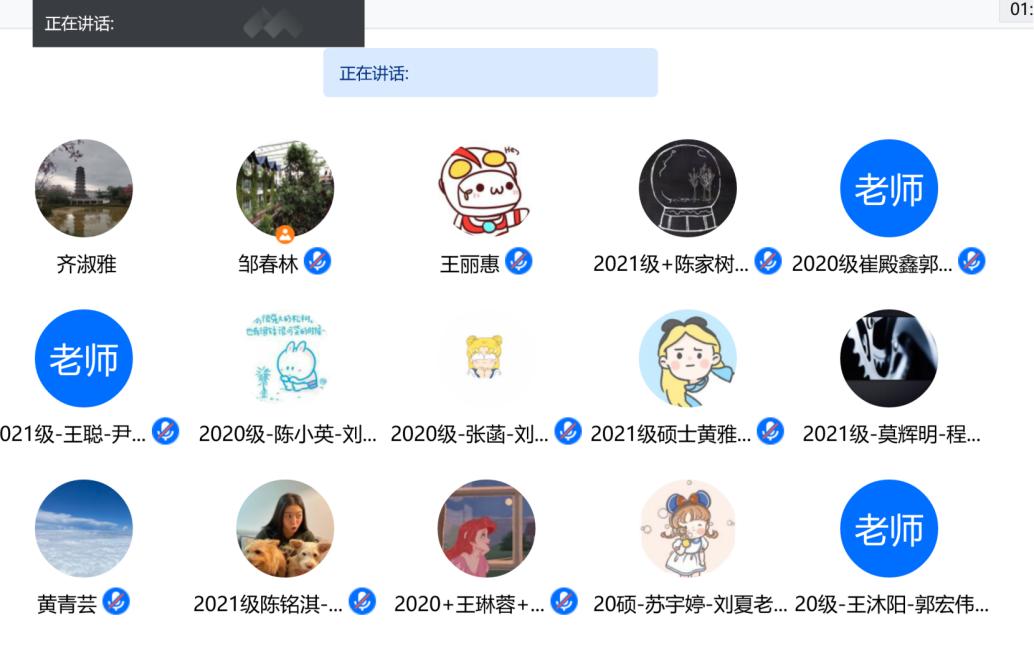1034x671 pixels.
Task: Click muted mic icon beside 王丽惠
Action: pyautogui.click(x=519, y=262)
